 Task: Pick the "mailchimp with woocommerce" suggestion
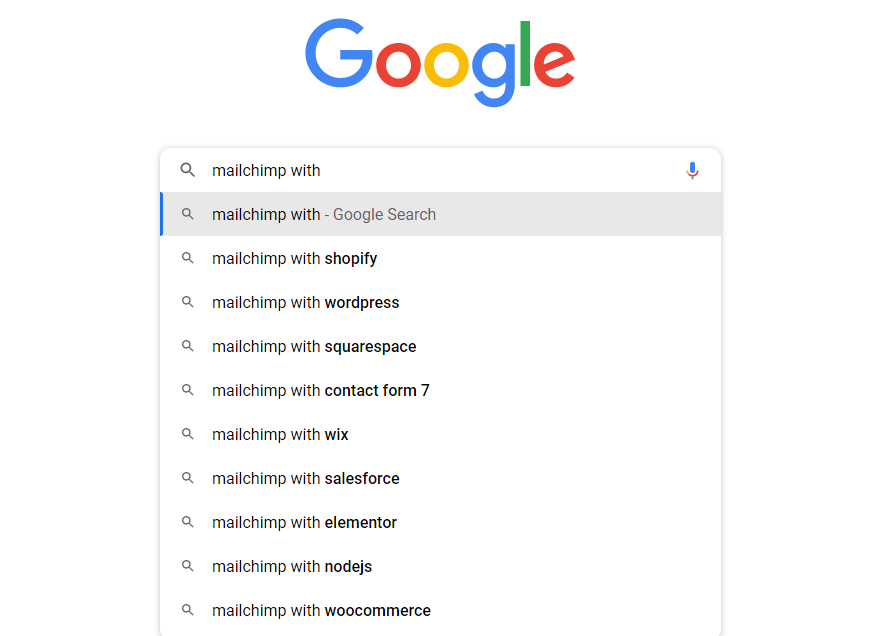(321, 610)
